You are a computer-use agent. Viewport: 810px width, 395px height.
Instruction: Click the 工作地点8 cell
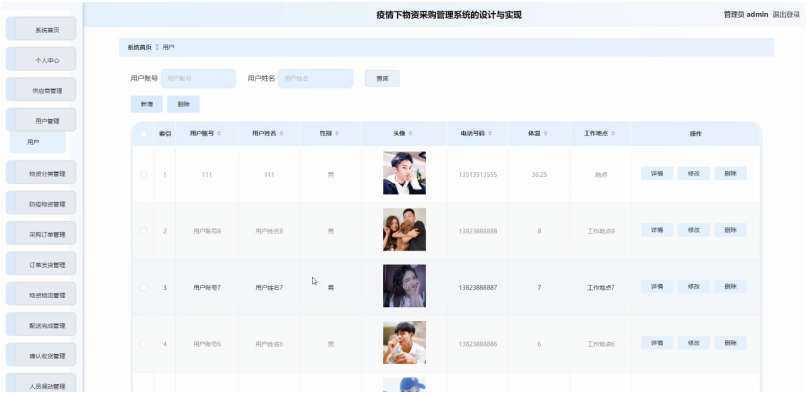(x=601, y=231)
